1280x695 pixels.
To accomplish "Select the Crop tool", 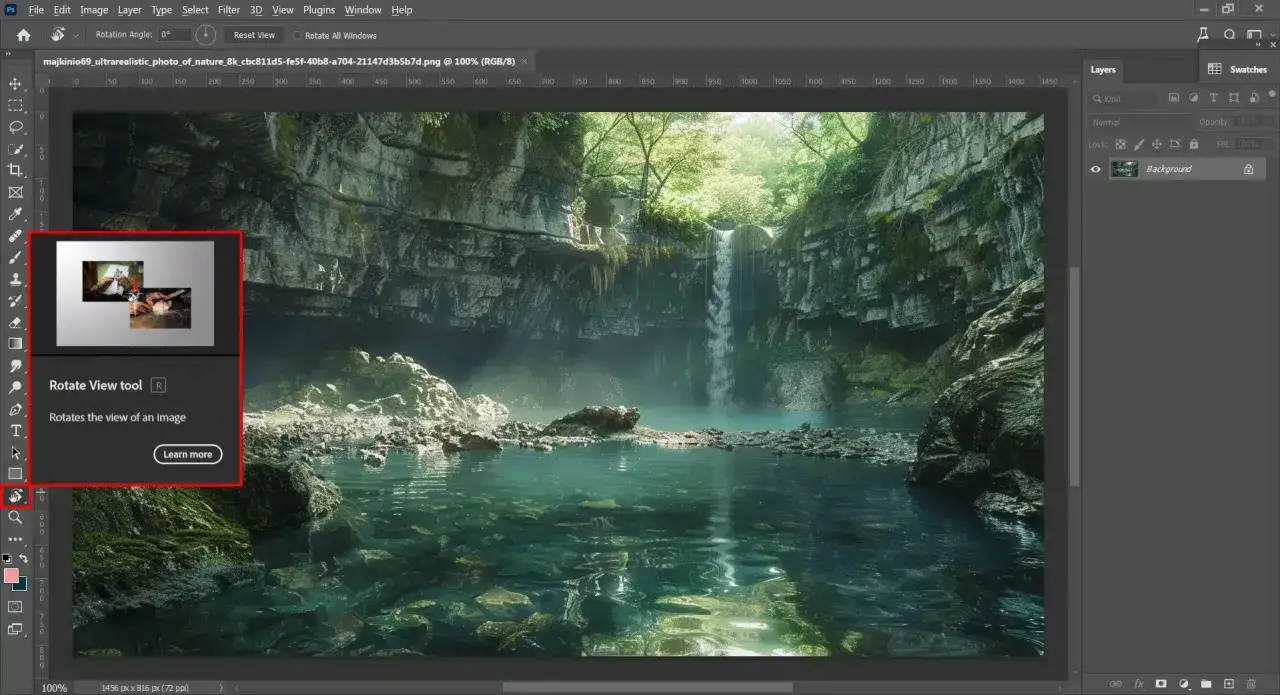I will click(15, 170).
